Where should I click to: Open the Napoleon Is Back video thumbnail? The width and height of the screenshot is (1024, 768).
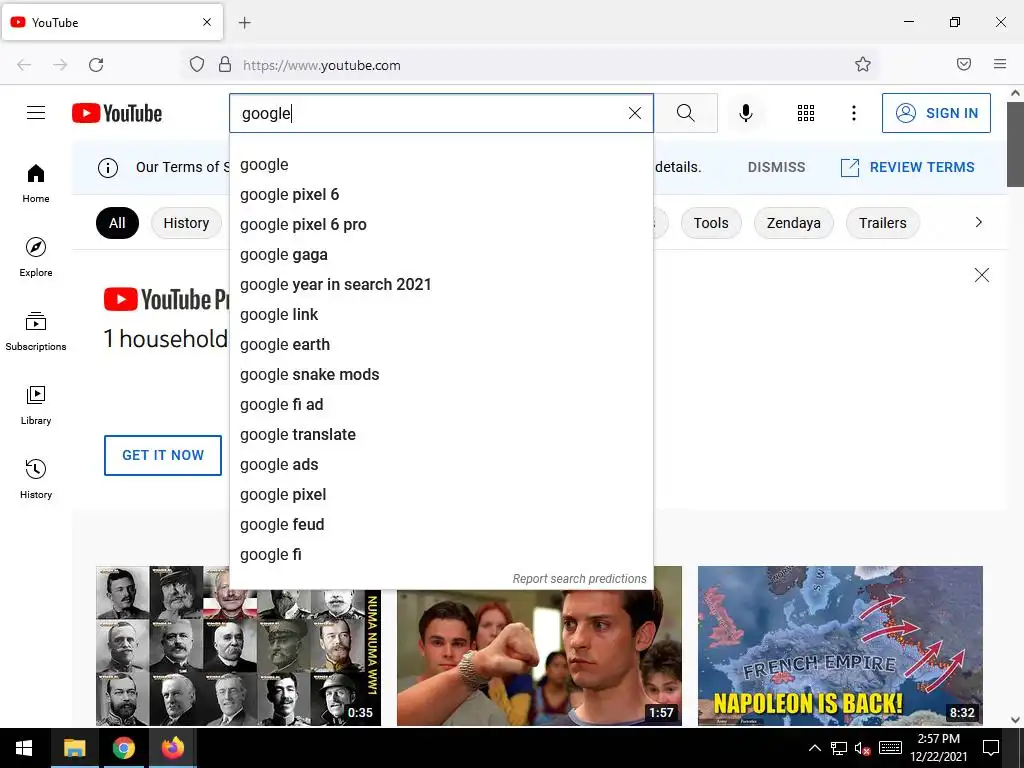coord(840,646)
